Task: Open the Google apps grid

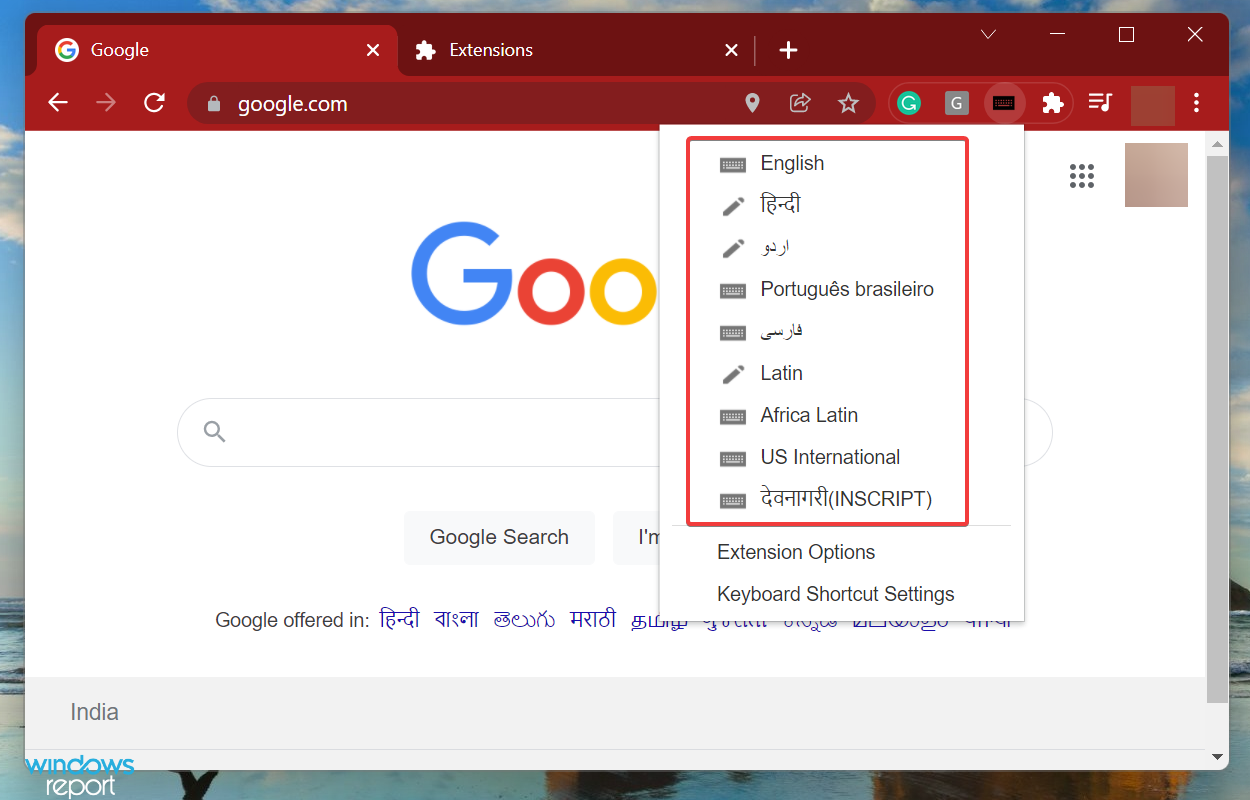Action: pos(1082,176)
